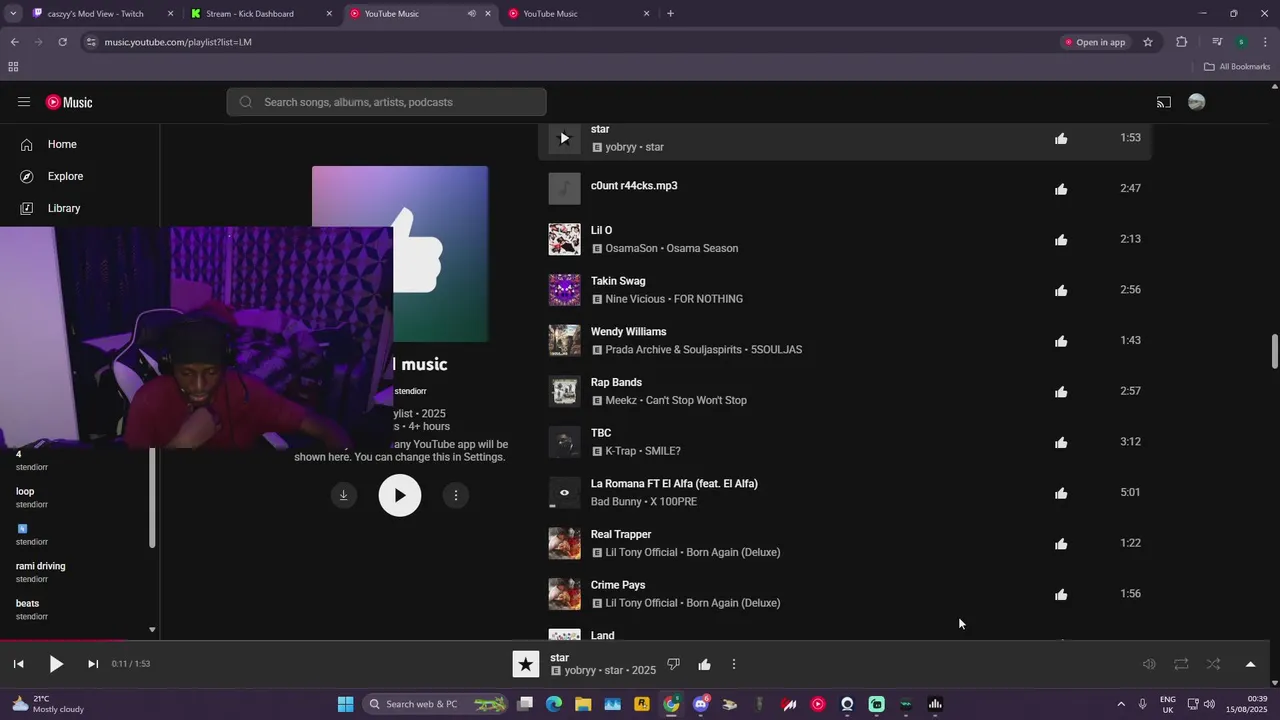Open the YouTube Music hamburger menu
The image size is (1280, 720).
click(x=24, y=102)
